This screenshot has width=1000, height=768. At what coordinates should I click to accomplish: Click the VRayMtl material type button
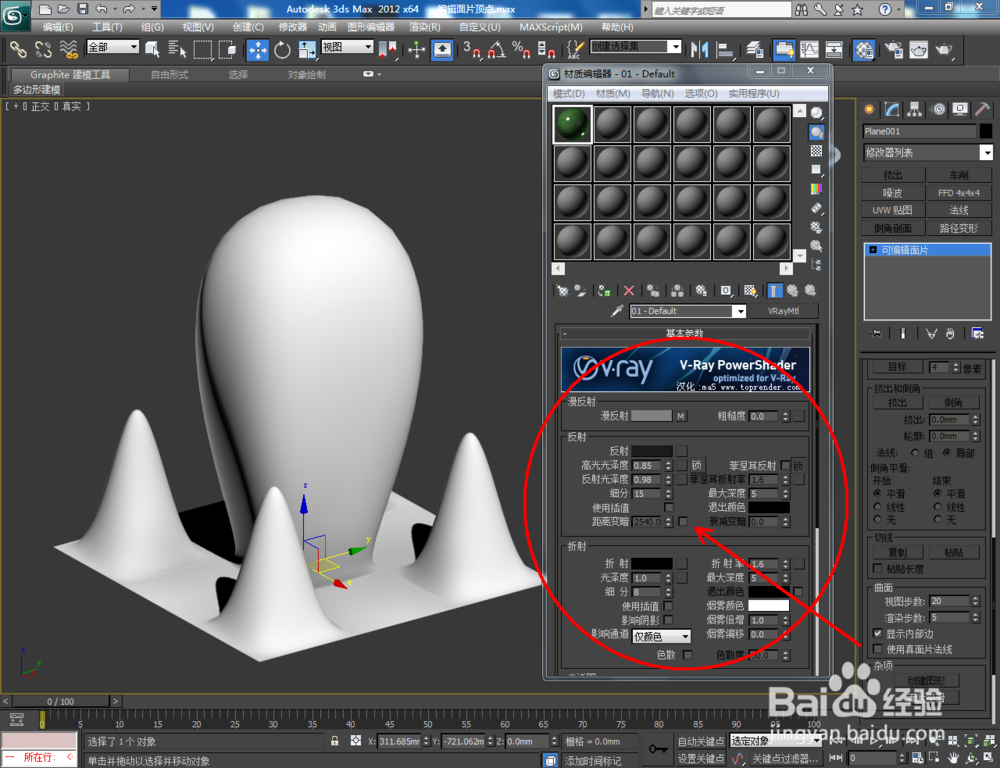click(783, 311)
